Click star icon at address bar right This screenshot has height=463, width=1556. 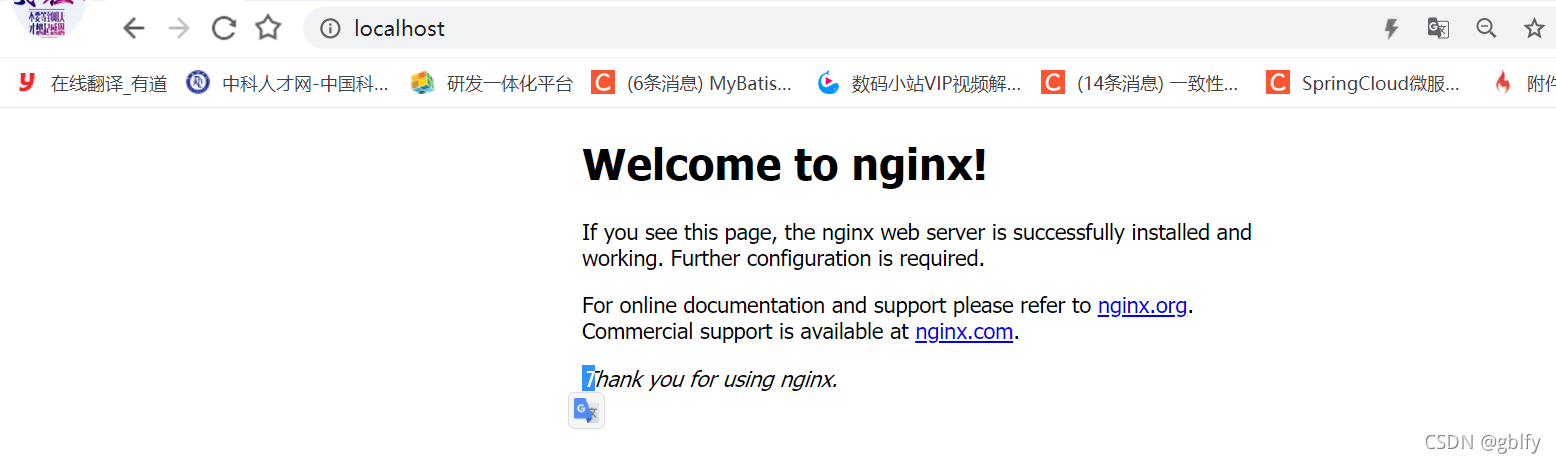1534,29
